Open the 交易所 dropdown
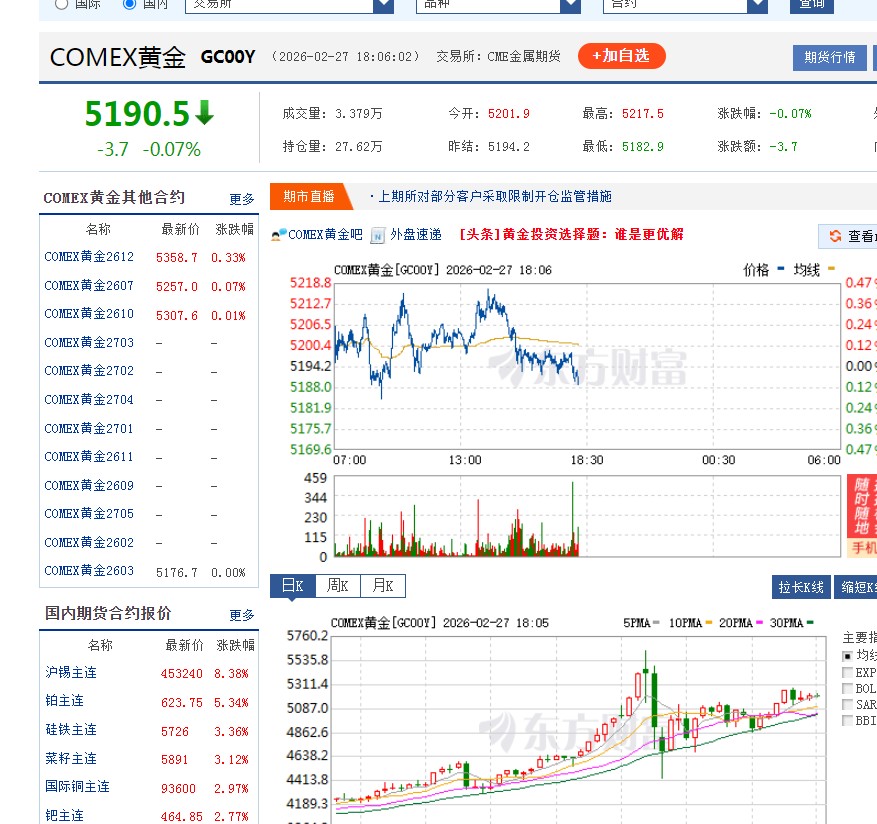This screenshot has height=824, width=877. click(290, 5)
